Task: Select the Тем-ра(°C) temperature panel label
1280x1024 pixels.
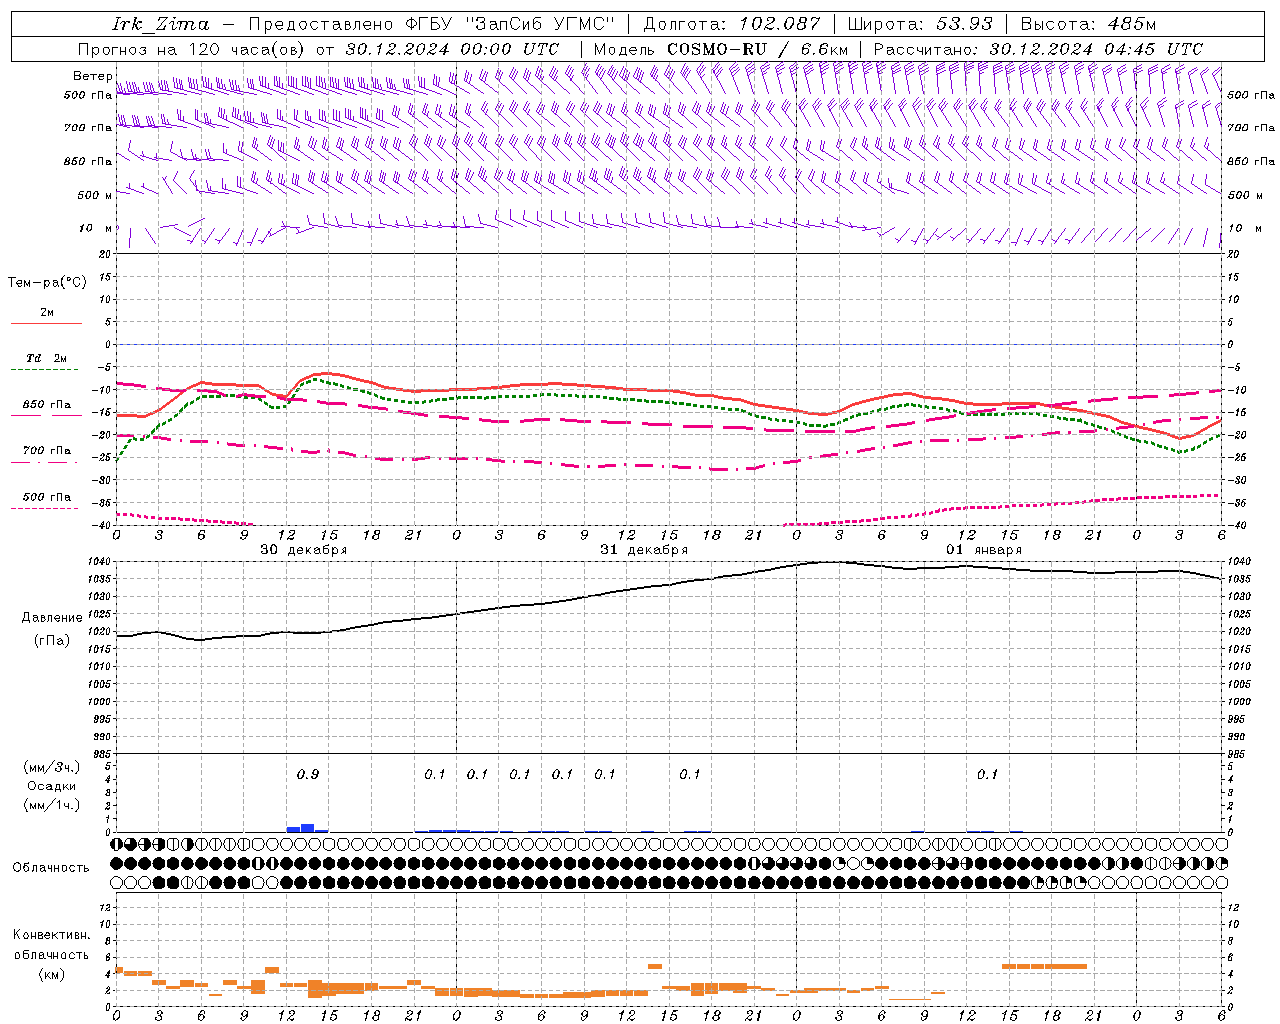Action: 47,283
